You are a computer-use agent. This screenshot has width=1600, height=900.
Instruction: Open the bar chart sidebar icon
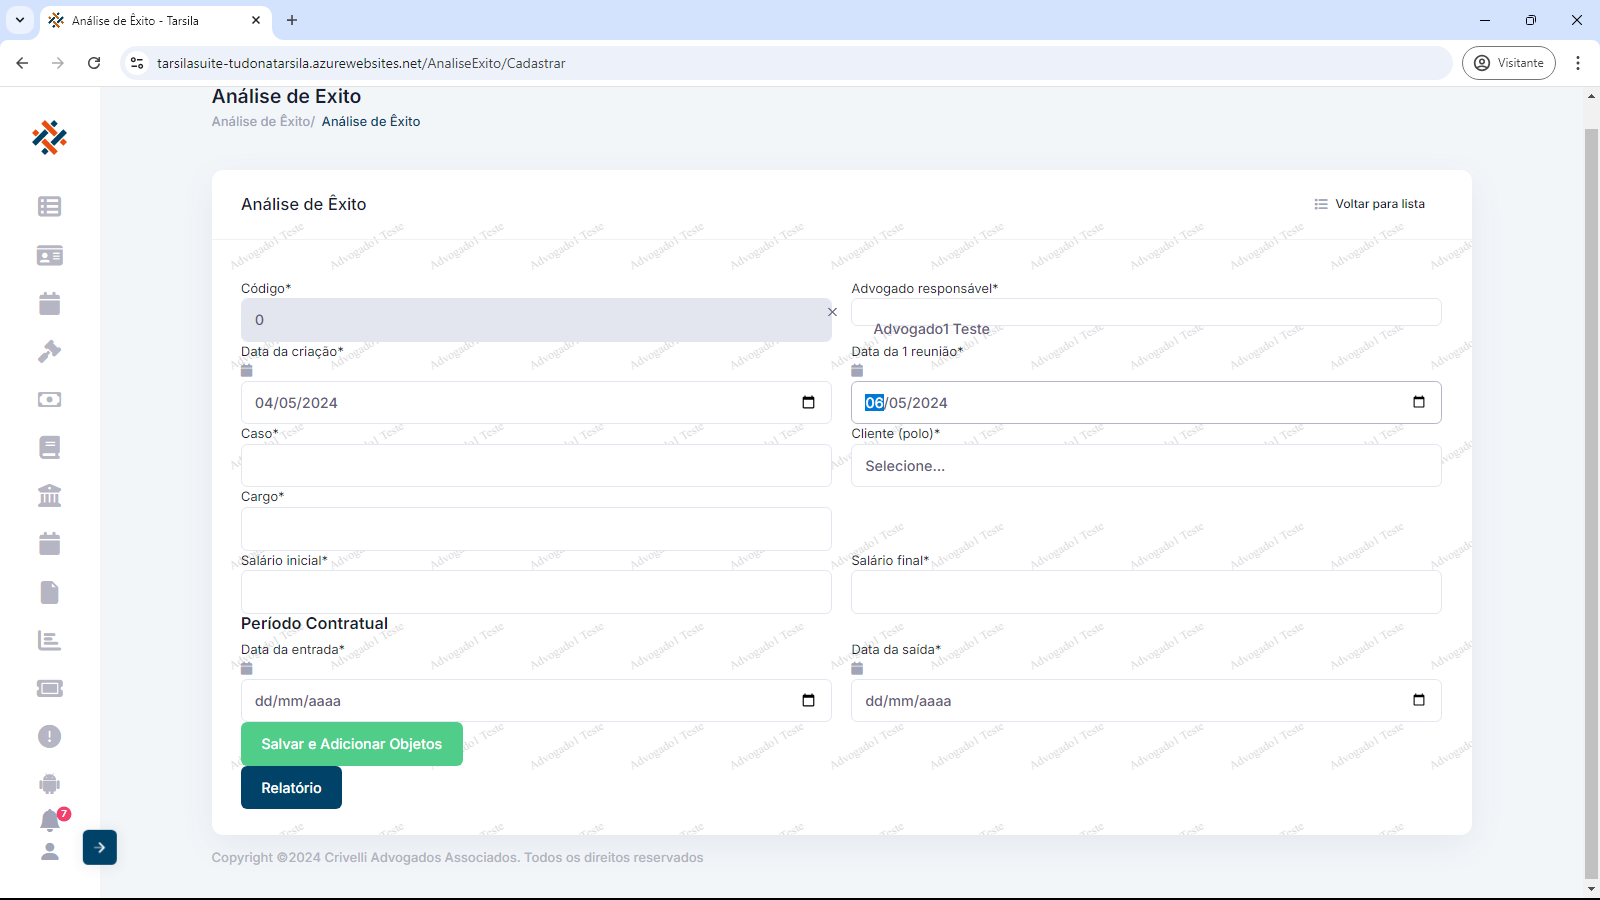click(x=49, y=640)
